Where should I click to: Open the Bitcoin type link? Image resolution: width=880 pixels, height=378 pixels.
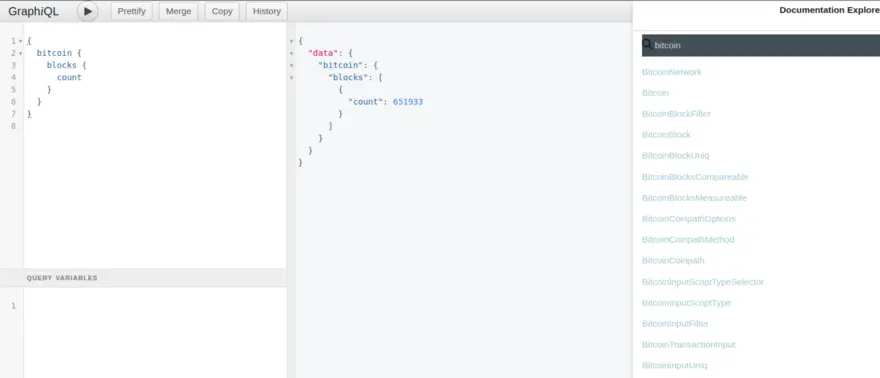[656, 93]
